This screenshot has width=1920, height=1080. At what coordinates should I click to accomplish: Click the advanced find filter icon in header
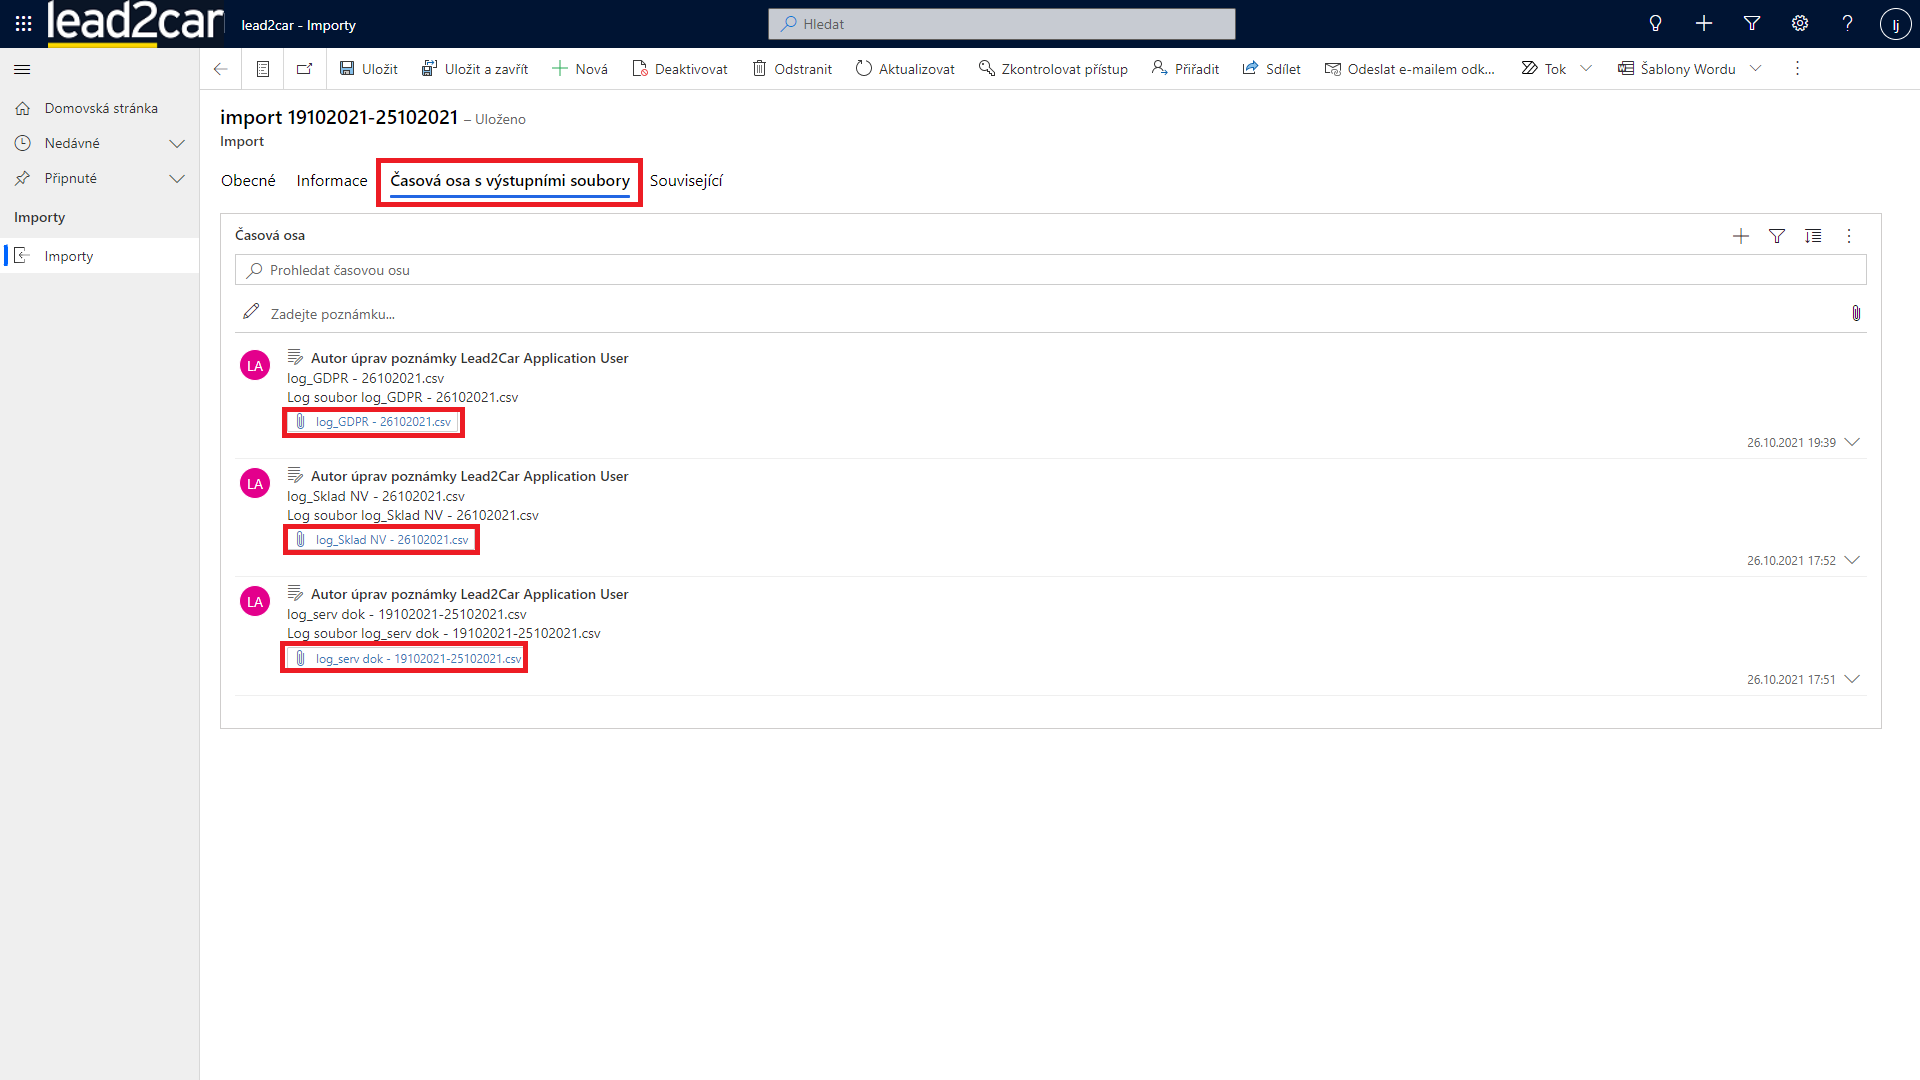pos(1752,23)
